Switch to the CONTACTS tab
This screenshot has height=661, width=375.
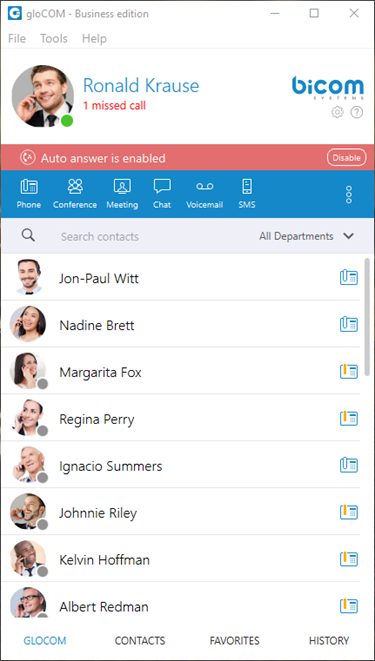click(x=140, y=641)
